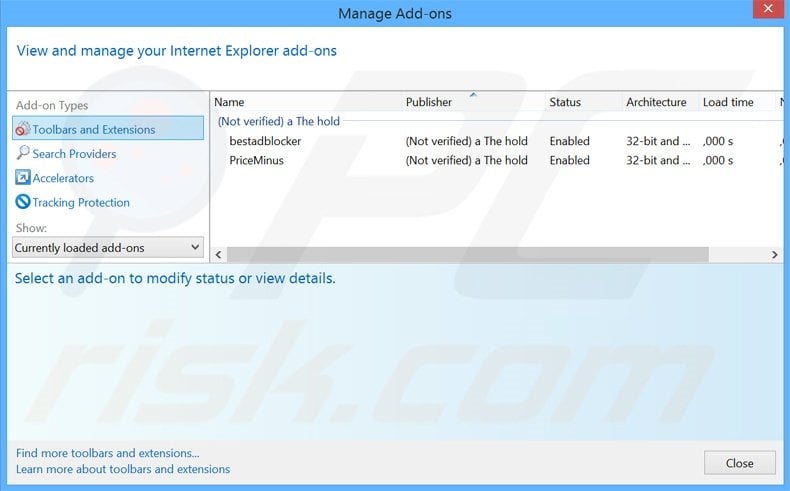The height and width of the screenshot is (491, 790).
Task: Click the publisher cell of bestadblocker
Action: (x=467, y=141)
